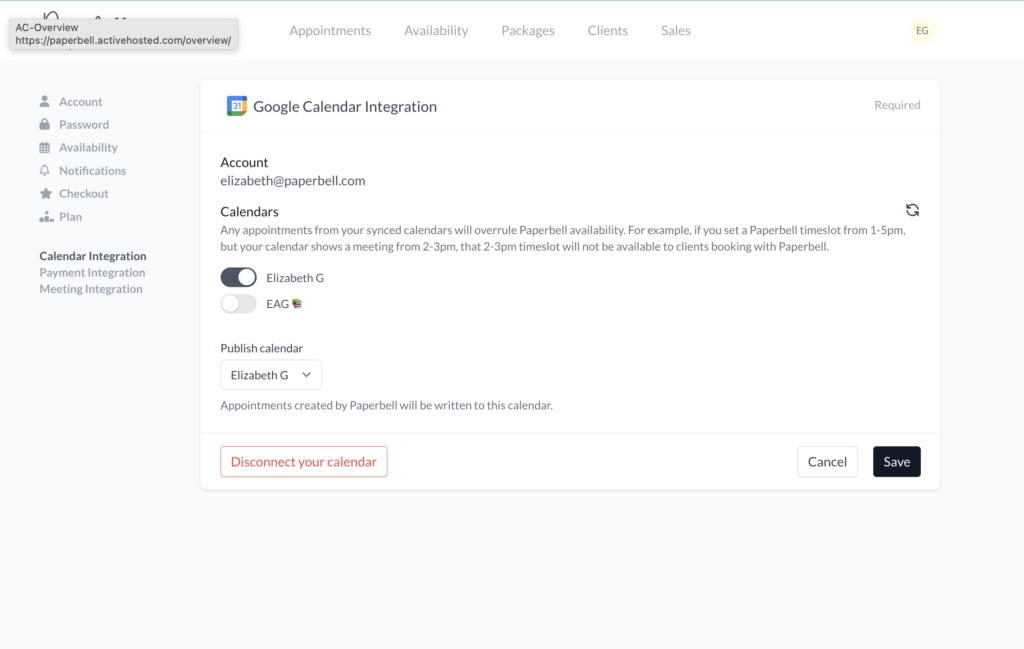Image resolution: width=1024 pixels, height=649 pixels.
Task: Save the calendar integration settings
Action: click(x=896, y=462)
